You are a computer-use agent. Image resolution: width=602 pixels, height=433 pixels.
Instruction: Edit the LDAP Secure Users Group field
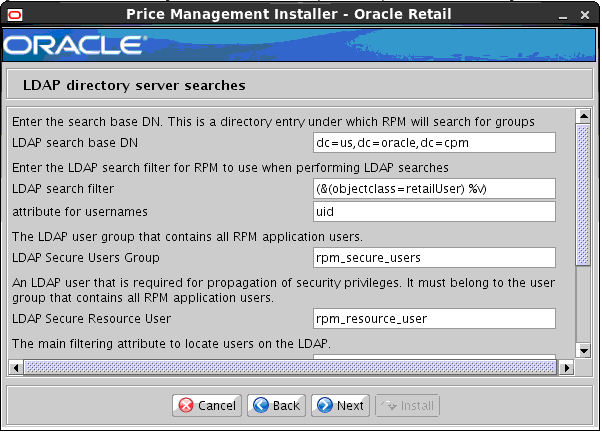(434, 258)
